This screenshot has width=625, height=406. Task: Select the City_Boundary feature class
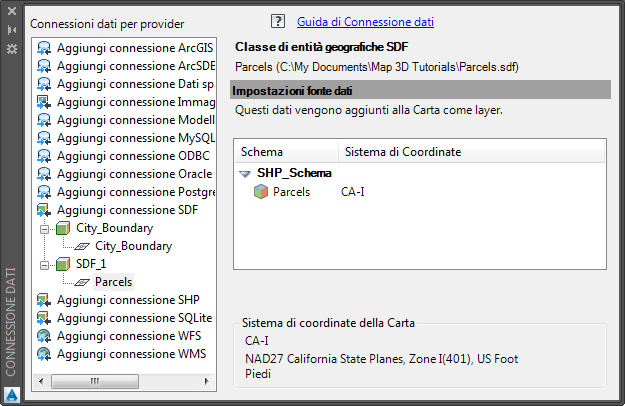point(133,246)
